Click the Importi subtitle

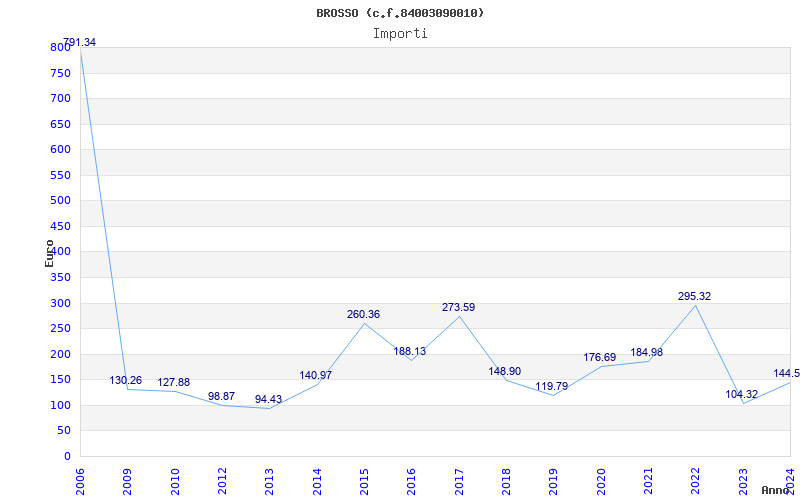coord(400,34)
